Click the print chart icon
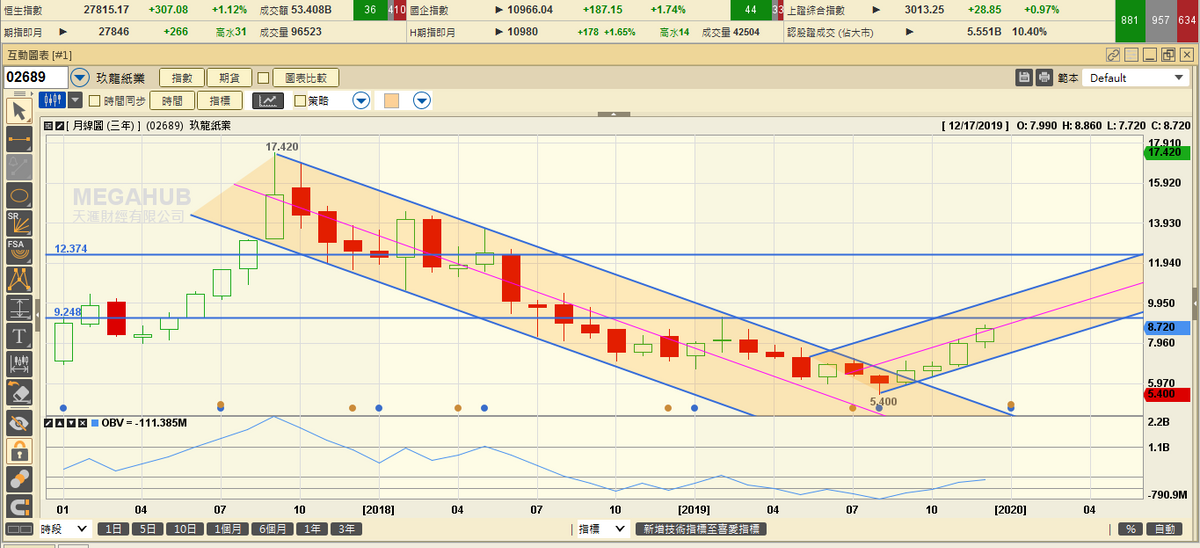1200x548 pixels. [1044, 77]
